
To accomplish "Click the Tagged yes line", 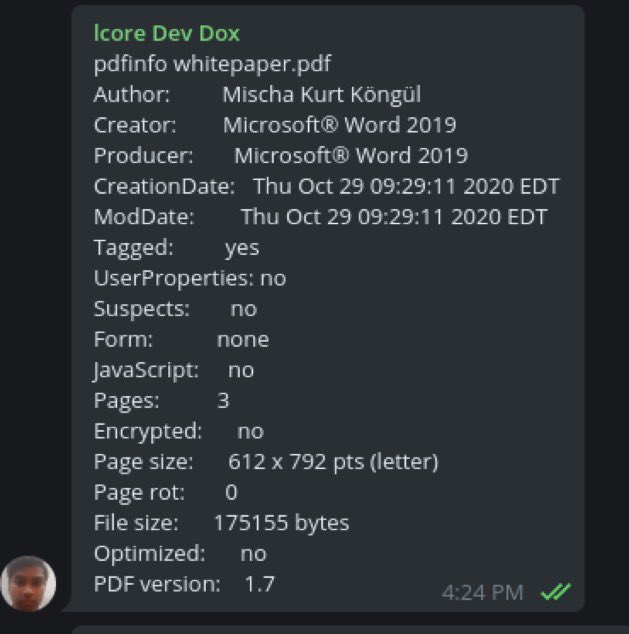I will [176, 248].
